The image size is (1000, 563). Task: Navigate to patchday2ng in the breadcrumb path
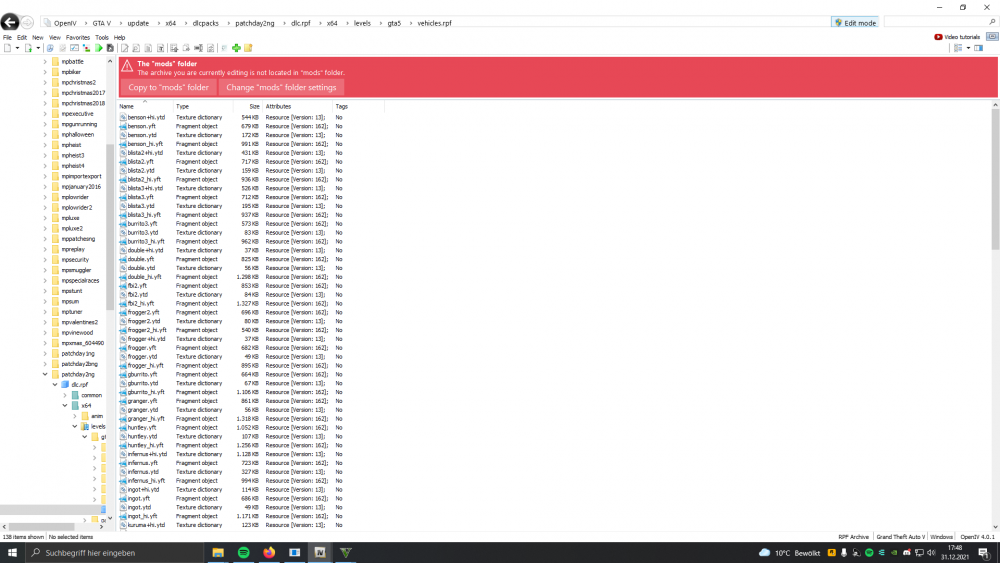coord(254,23)
